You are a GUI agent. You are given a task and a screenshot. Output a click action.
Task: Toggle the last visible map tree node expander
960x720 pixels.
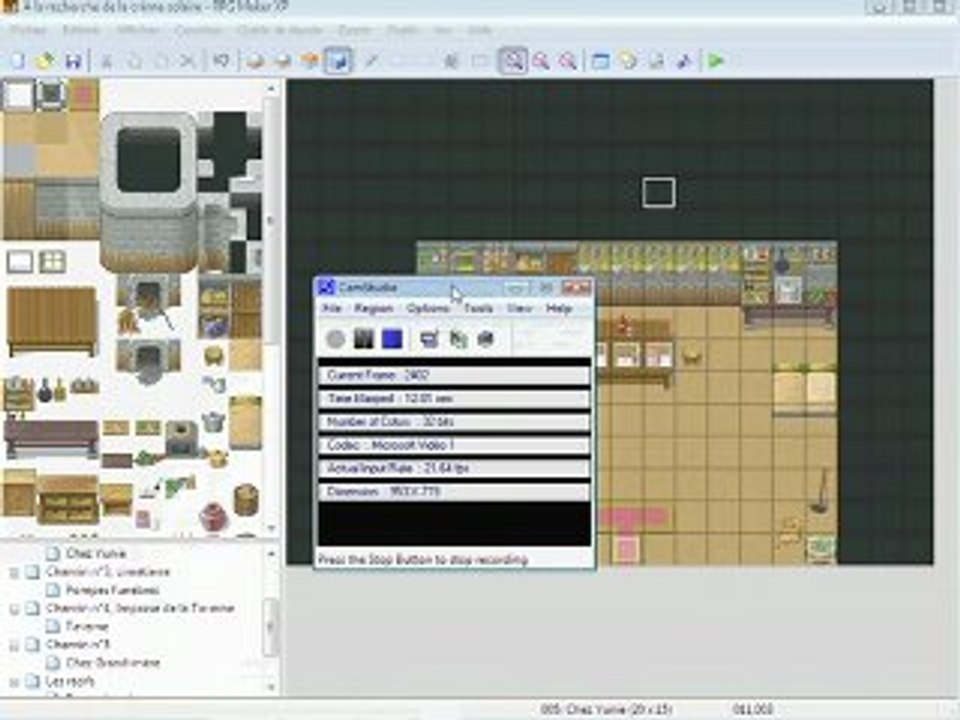[13, 681]
